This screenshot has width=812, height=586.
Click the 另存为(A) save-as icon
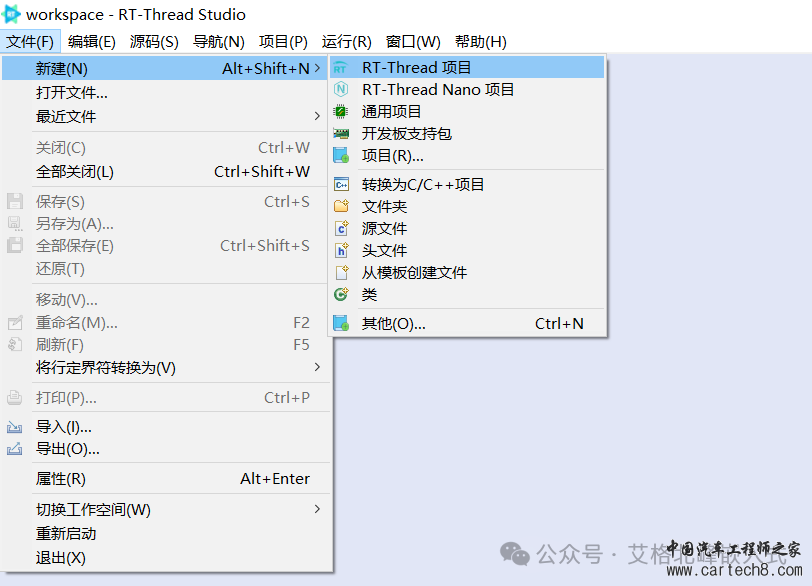[15, 224]
